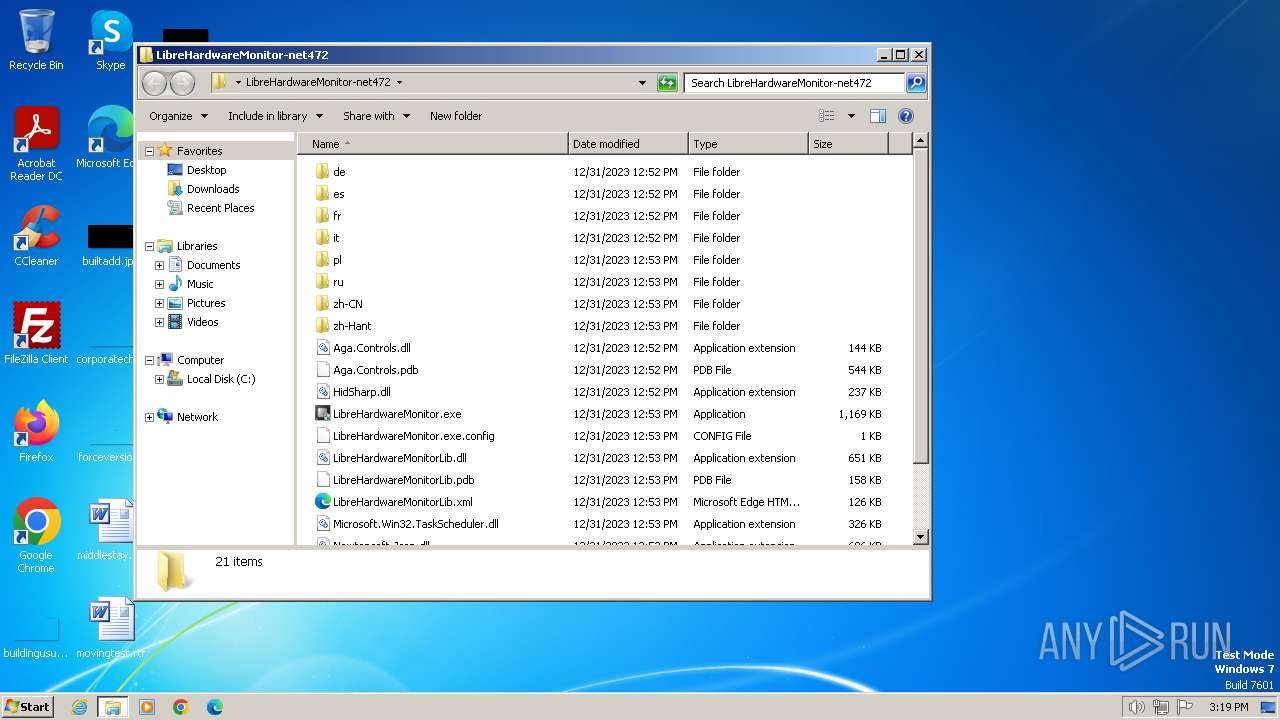Open Recycle Bin on desktop
The width and height of the screenshot is (1280, 720).
click(x=36, y=40)
